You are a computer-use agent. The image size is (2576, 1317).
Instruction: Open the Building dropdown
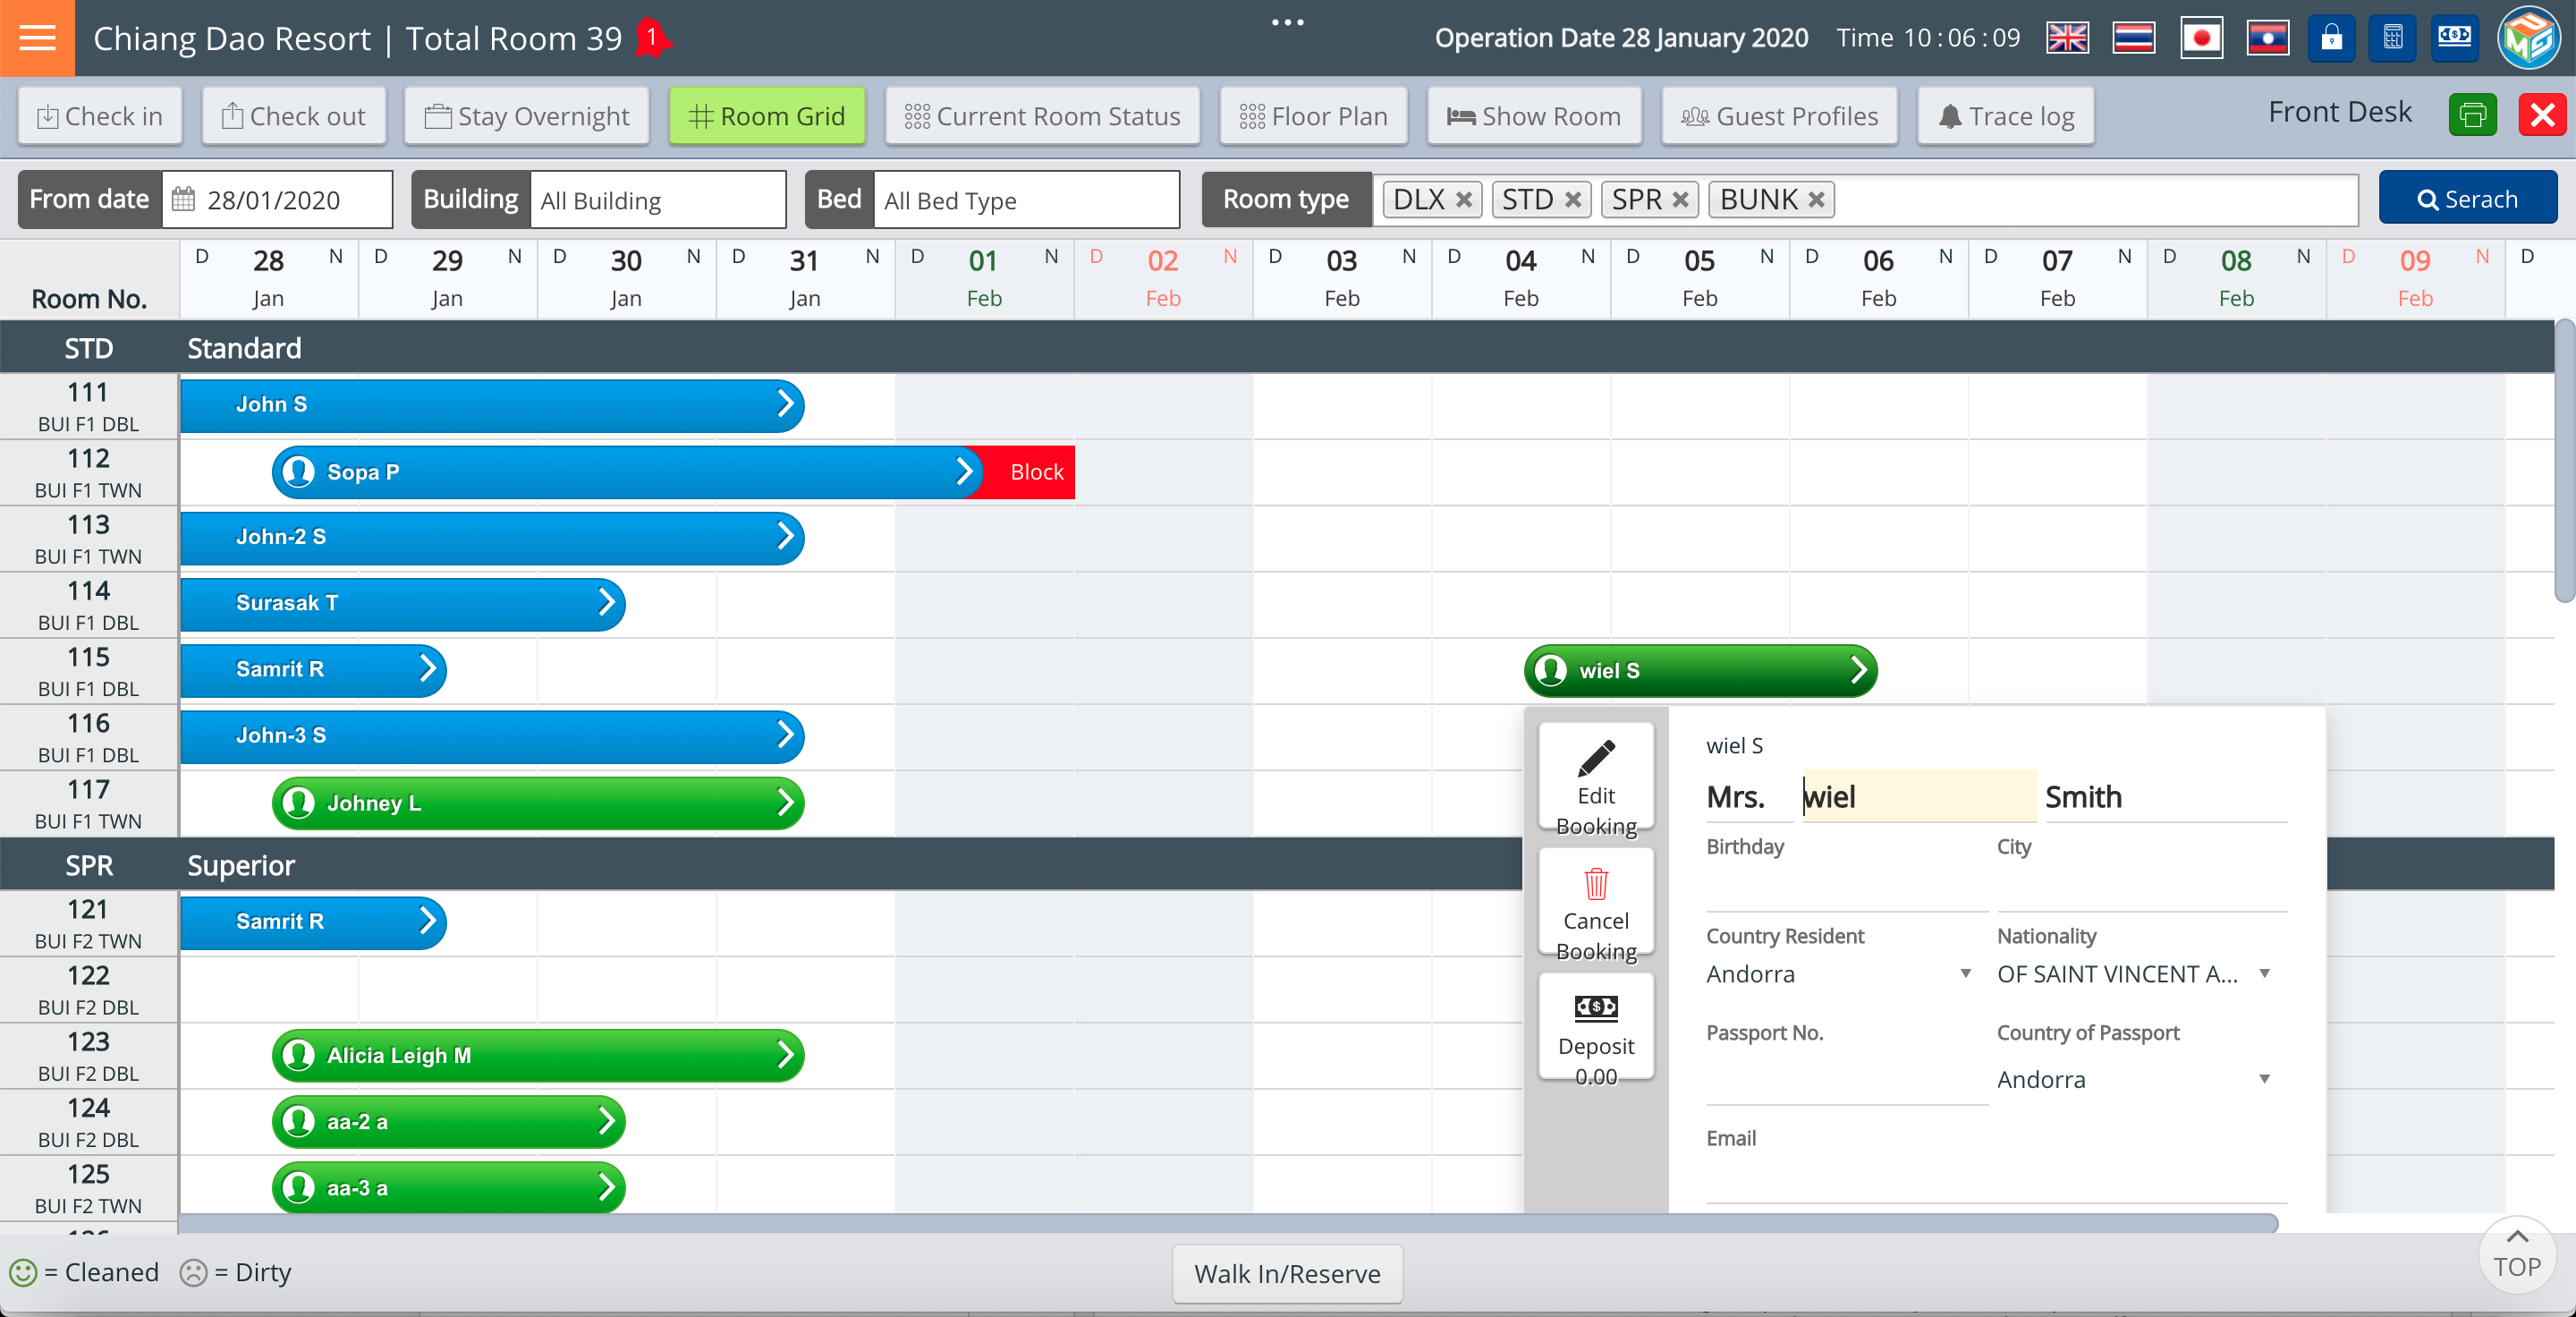tap(657, 200)
